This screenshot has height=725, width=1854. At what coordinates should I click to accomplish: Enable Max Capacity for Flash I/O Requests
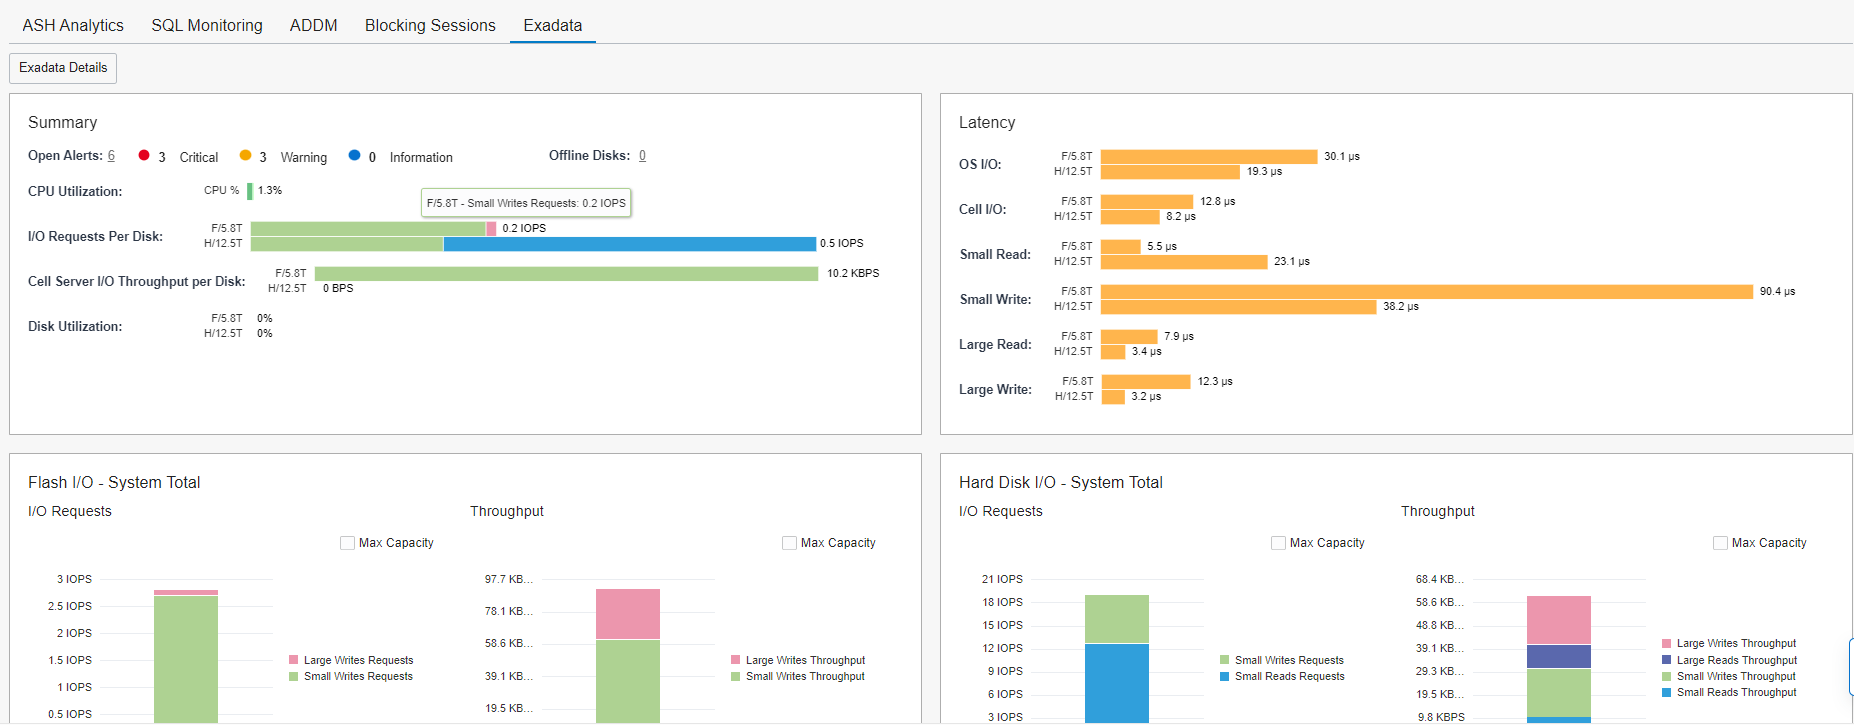point(347,543)
